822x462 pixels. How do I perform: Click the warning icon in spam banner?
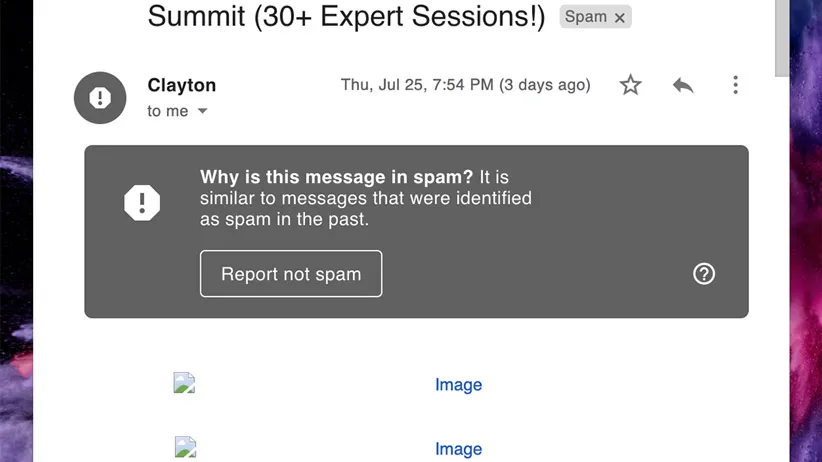[142, 203]
